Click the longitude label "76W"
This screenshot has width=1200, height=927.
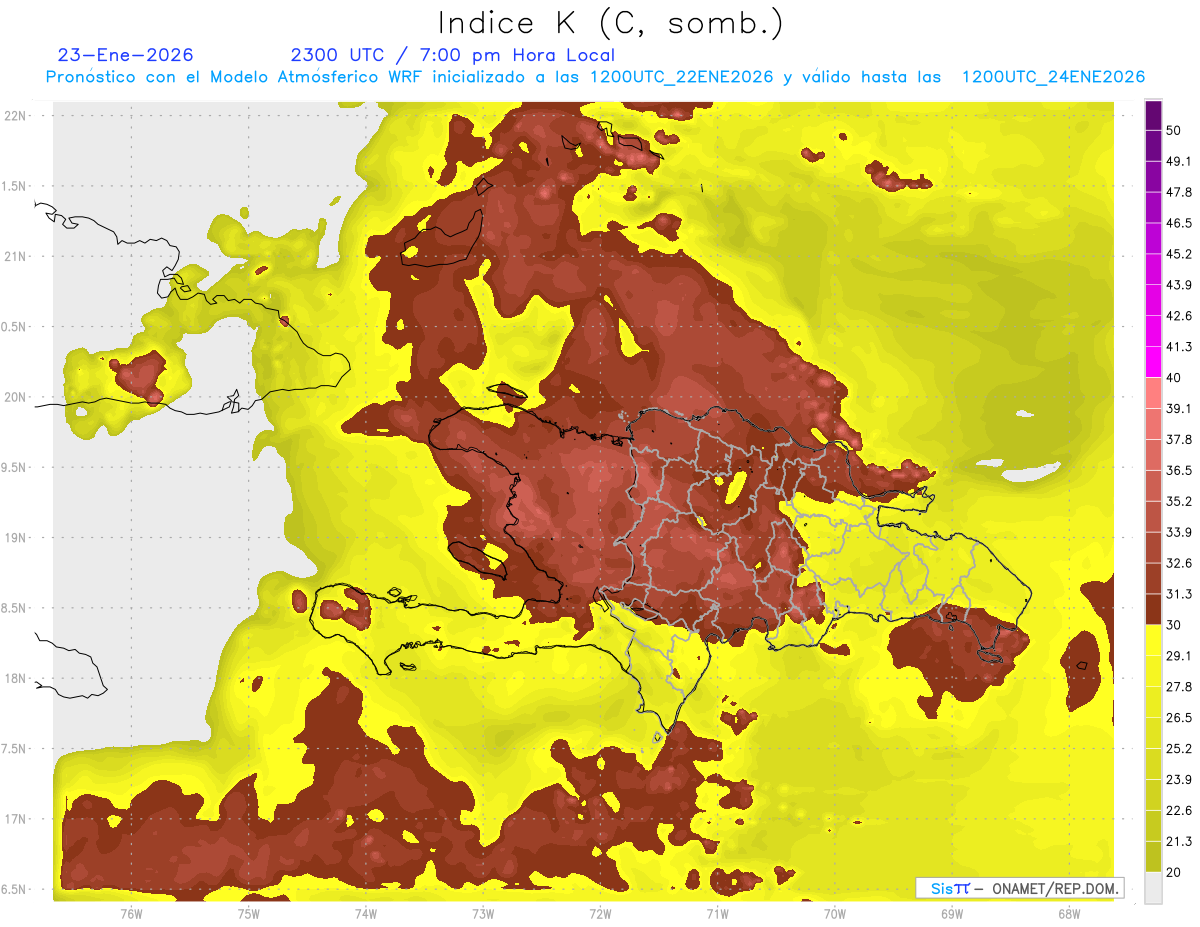point(131,914)
